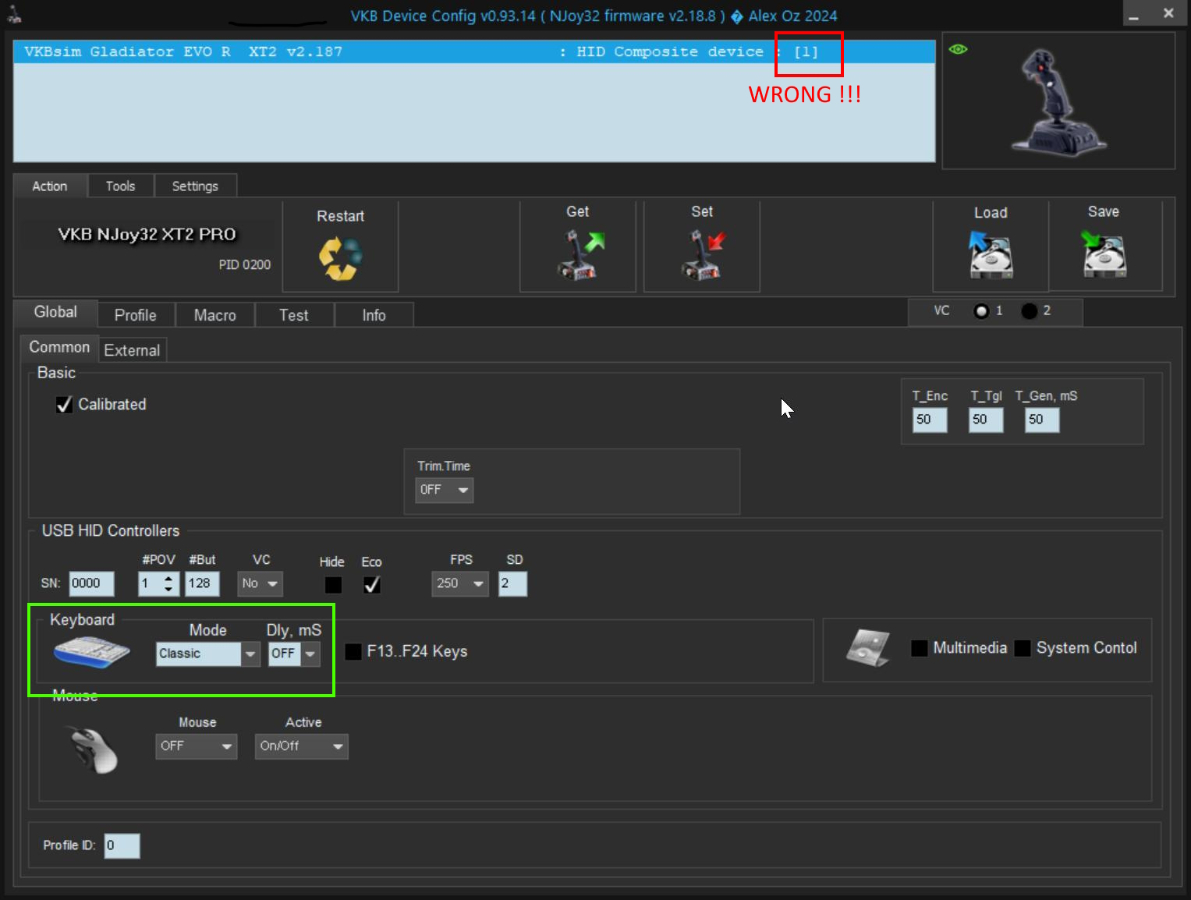1191x900 pixels.
Task: Select VC radio option 1
Action: 981,311
